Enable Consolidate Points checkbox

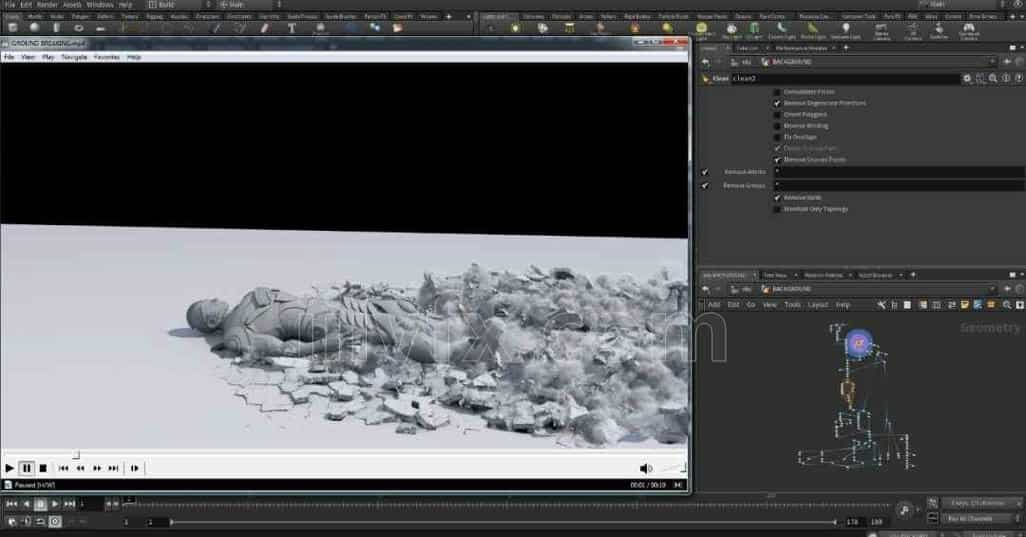click(777, 92)
